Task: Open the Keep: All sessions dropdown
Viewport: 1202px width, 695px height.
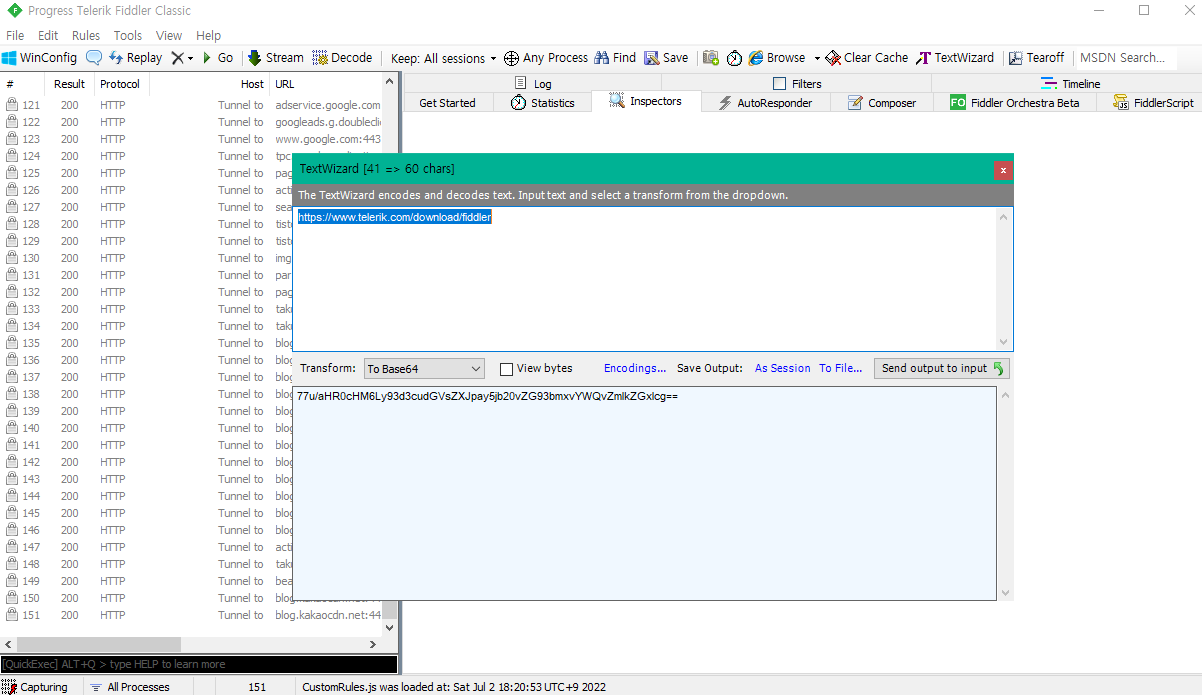Action: (444, 58)
